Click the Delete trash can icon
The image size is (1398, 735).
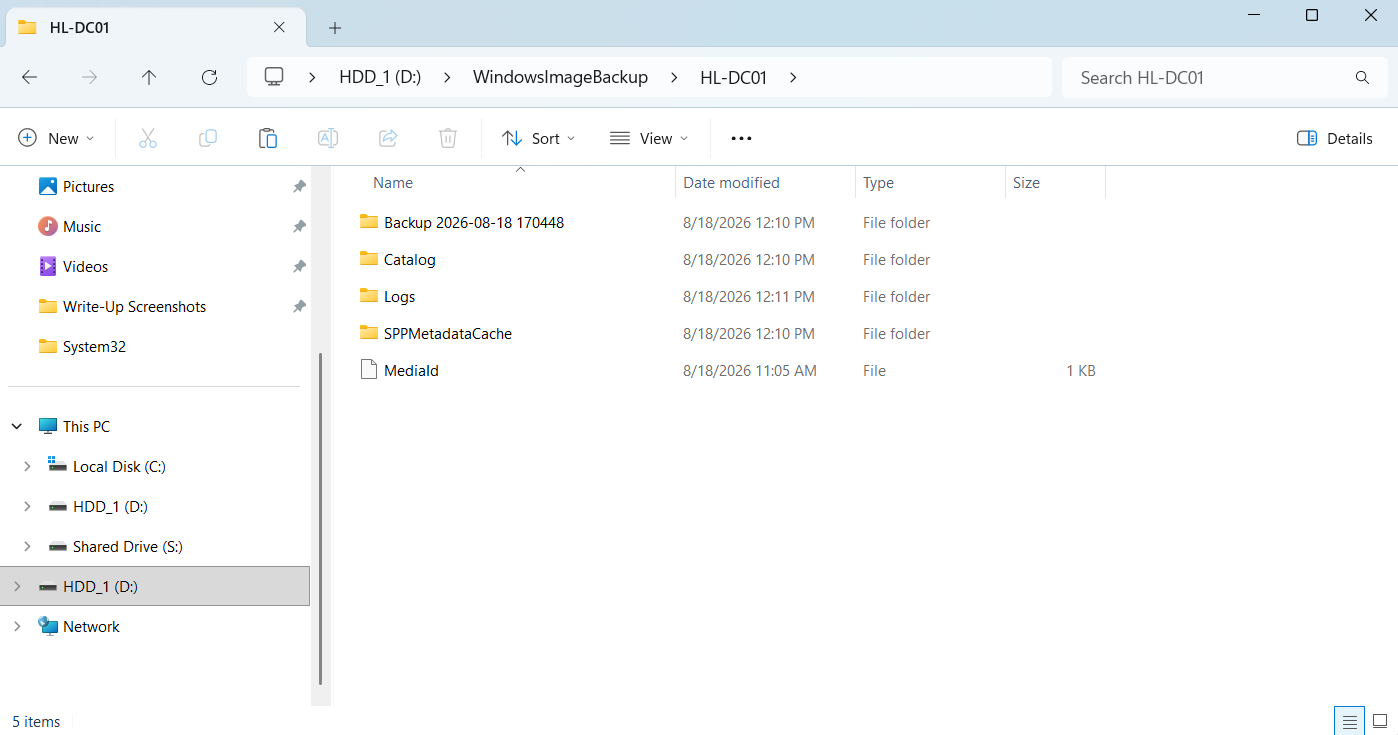coord(448,139)
